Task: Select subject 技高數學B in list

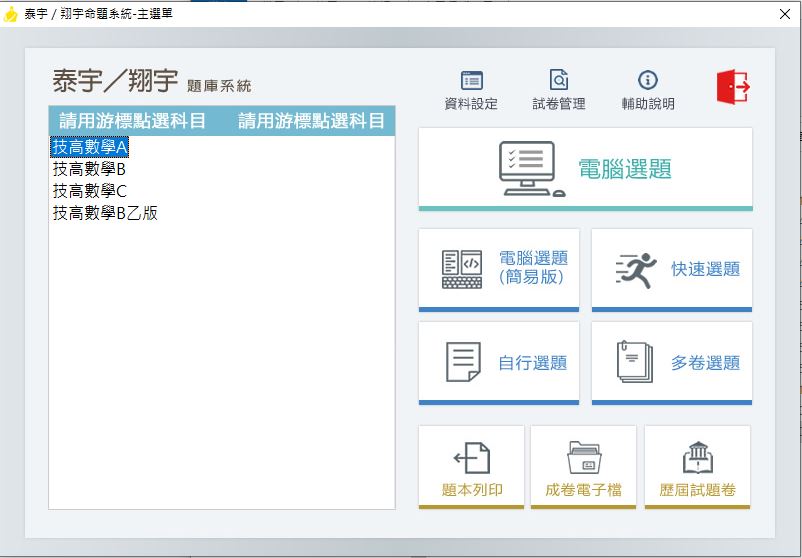Action: click(89, 169)
